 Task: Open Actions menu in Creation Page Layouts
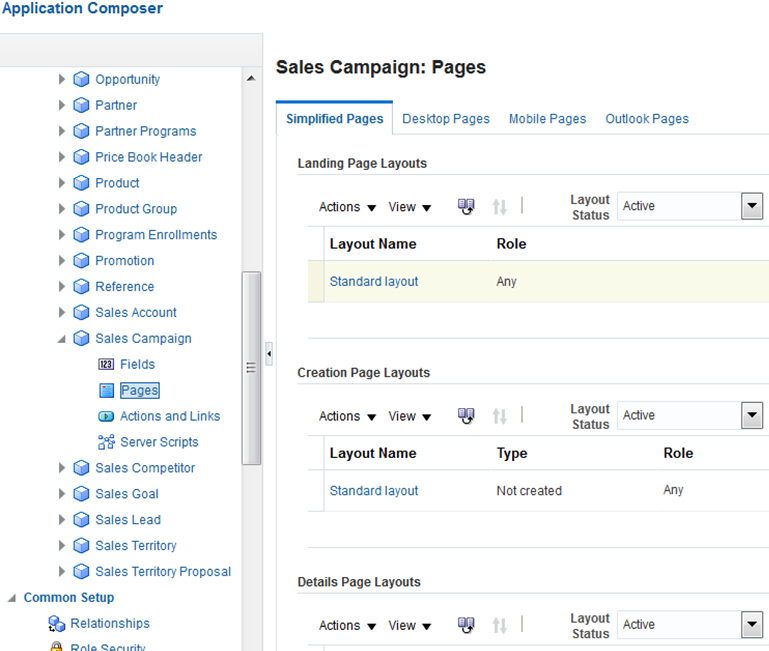click(347, 416)
